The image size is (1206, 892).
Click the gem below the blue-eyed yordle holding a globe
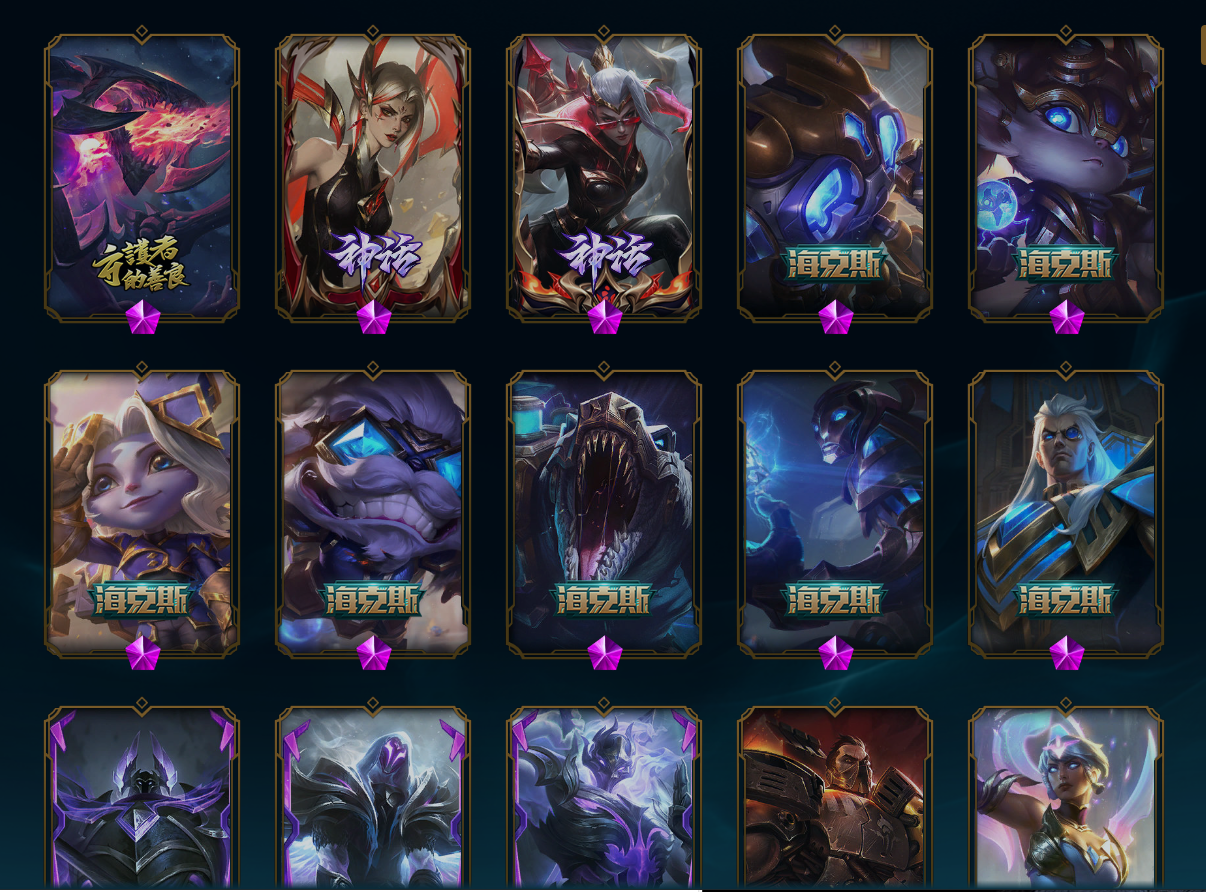click(1066, 318)
